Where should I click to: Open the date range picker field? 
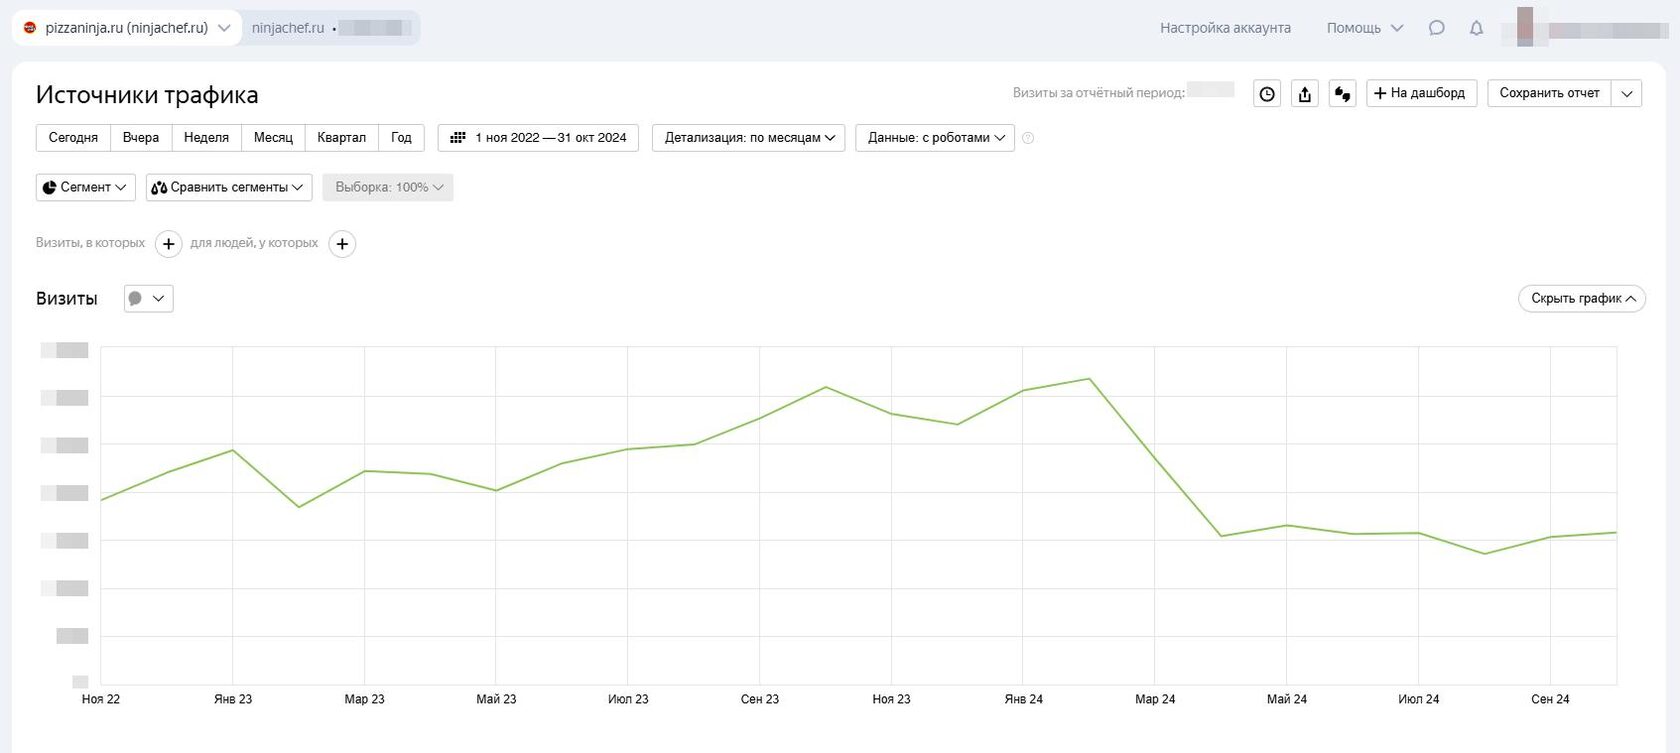[538, 138]
